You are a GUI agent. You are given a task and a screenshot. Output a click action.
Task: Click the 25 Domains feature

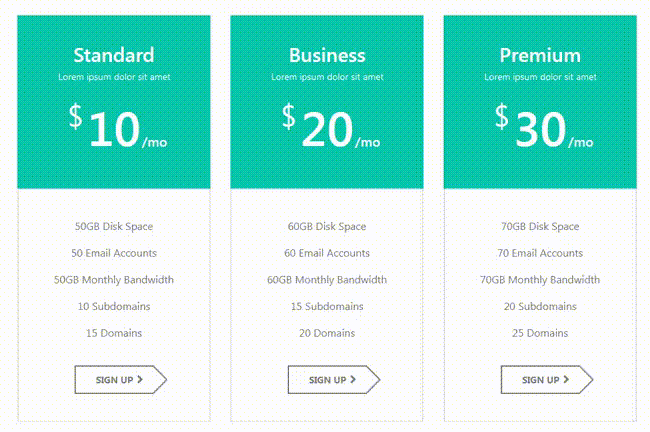[x=540, y=333]
